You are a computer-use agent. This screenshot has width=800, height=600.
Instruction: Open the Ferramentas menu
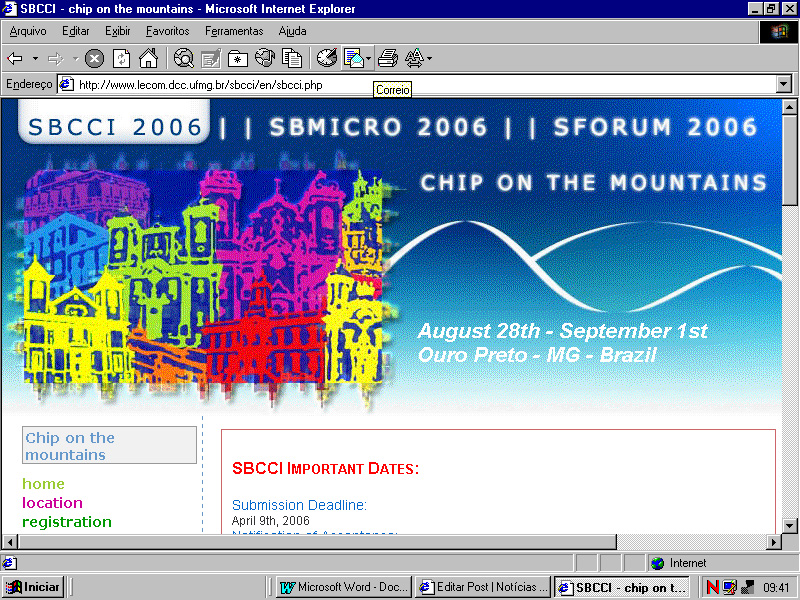coord(234,31)
